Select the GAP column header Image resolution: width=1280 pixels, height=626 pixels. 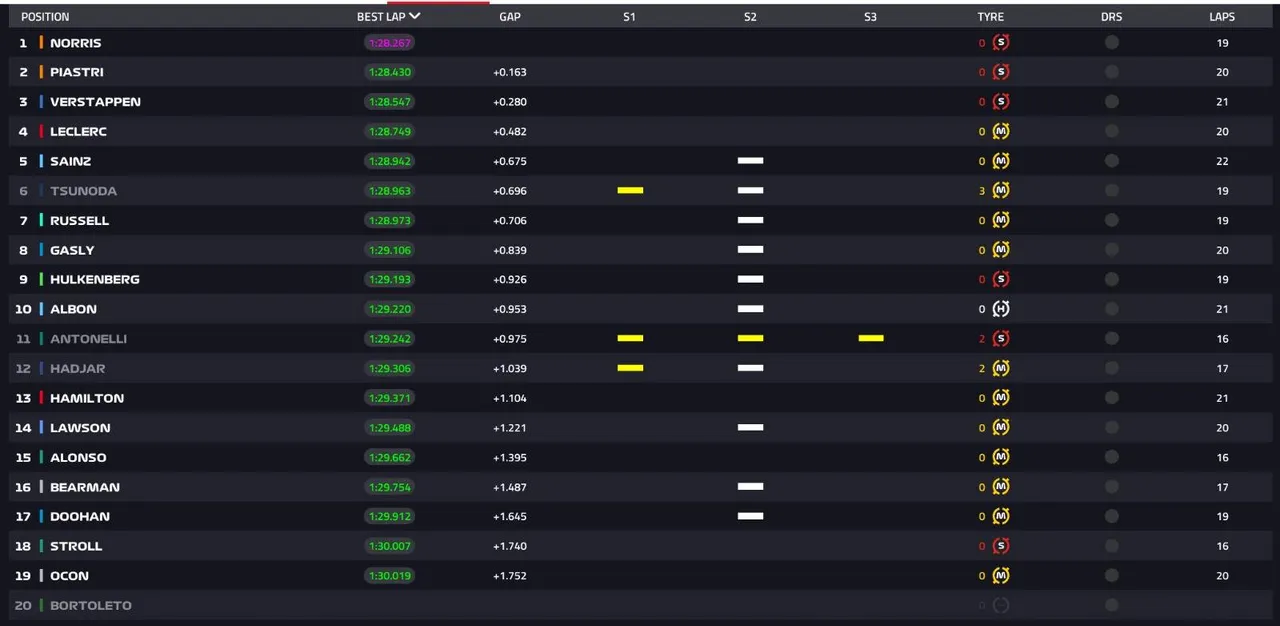click(x=510, y=17)
